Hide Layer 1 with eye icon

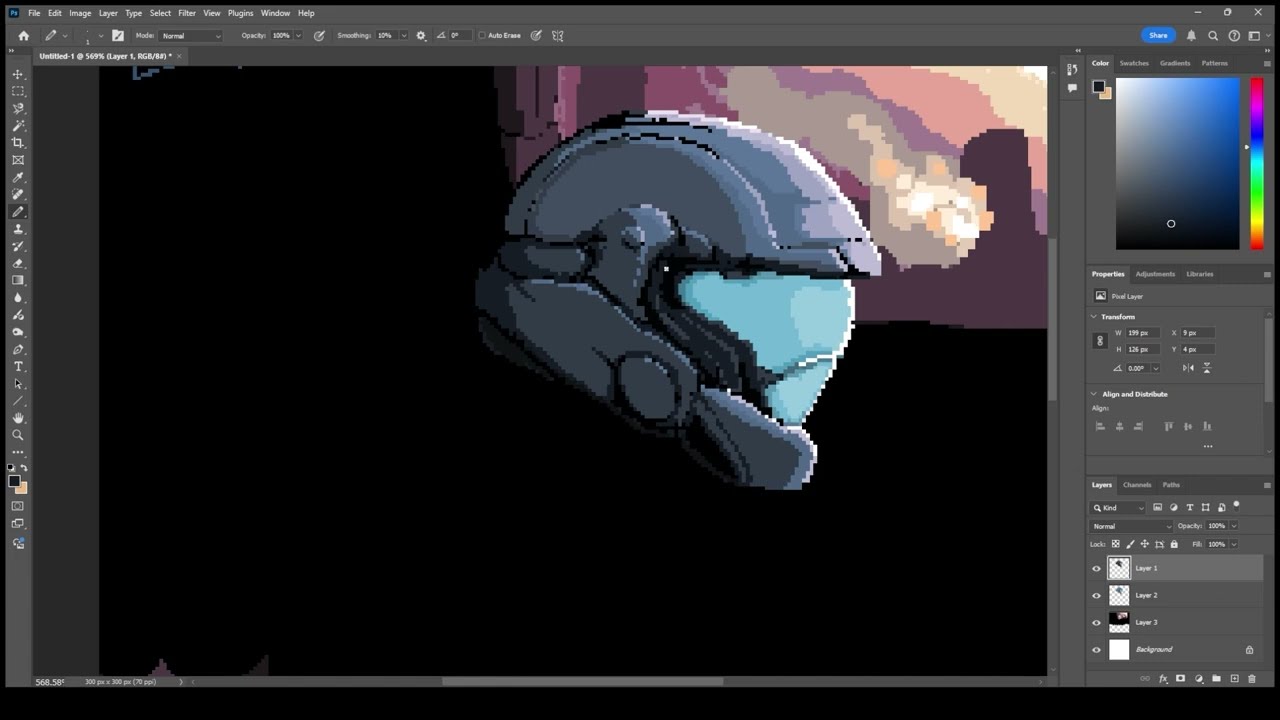tap(1096, 568)
